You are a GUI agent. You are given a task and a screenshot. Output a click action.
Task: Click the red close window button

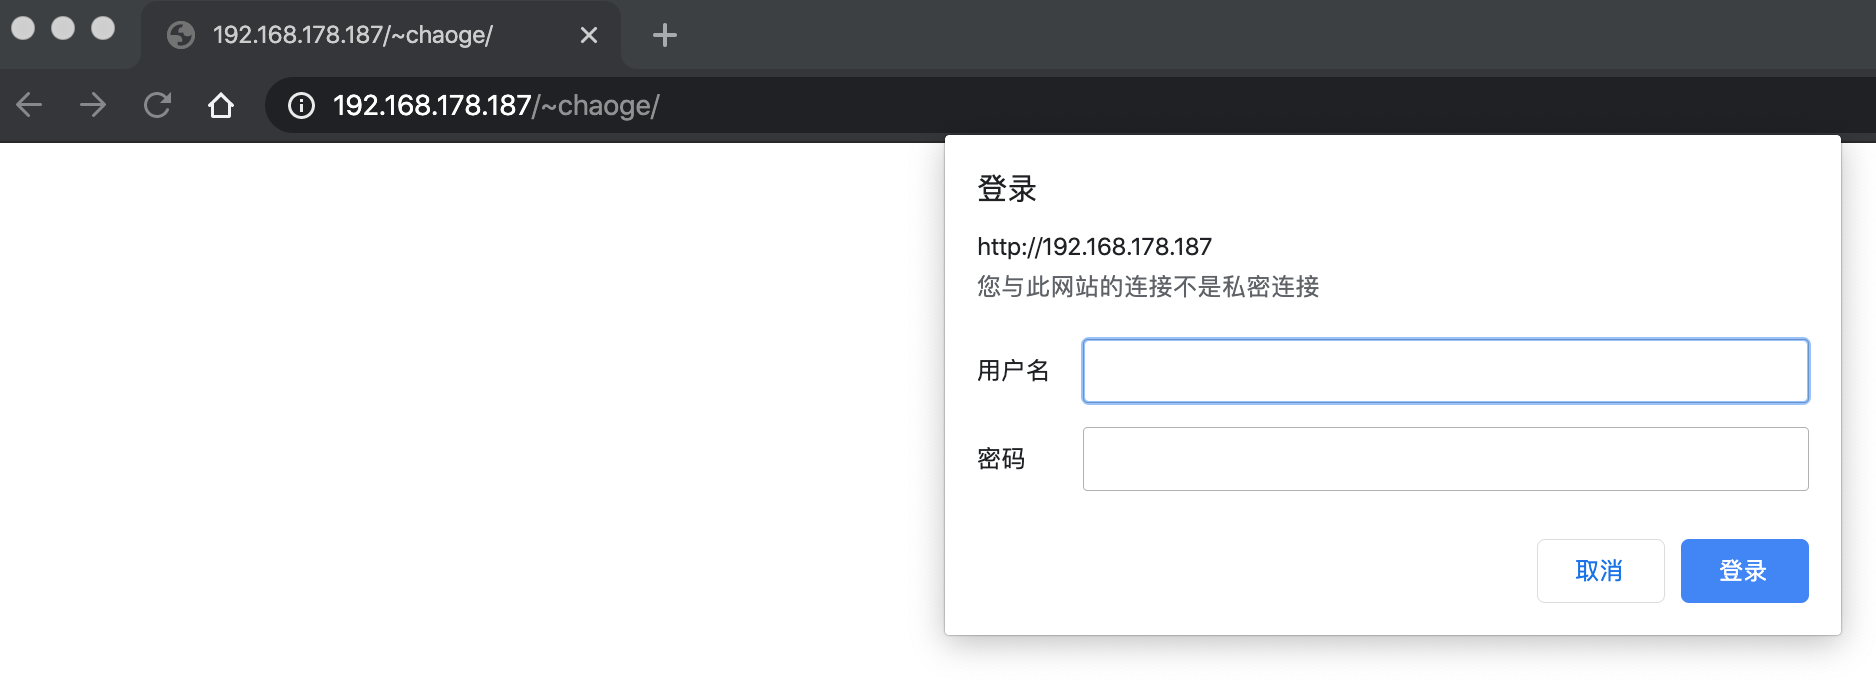(x=23, y=28)
